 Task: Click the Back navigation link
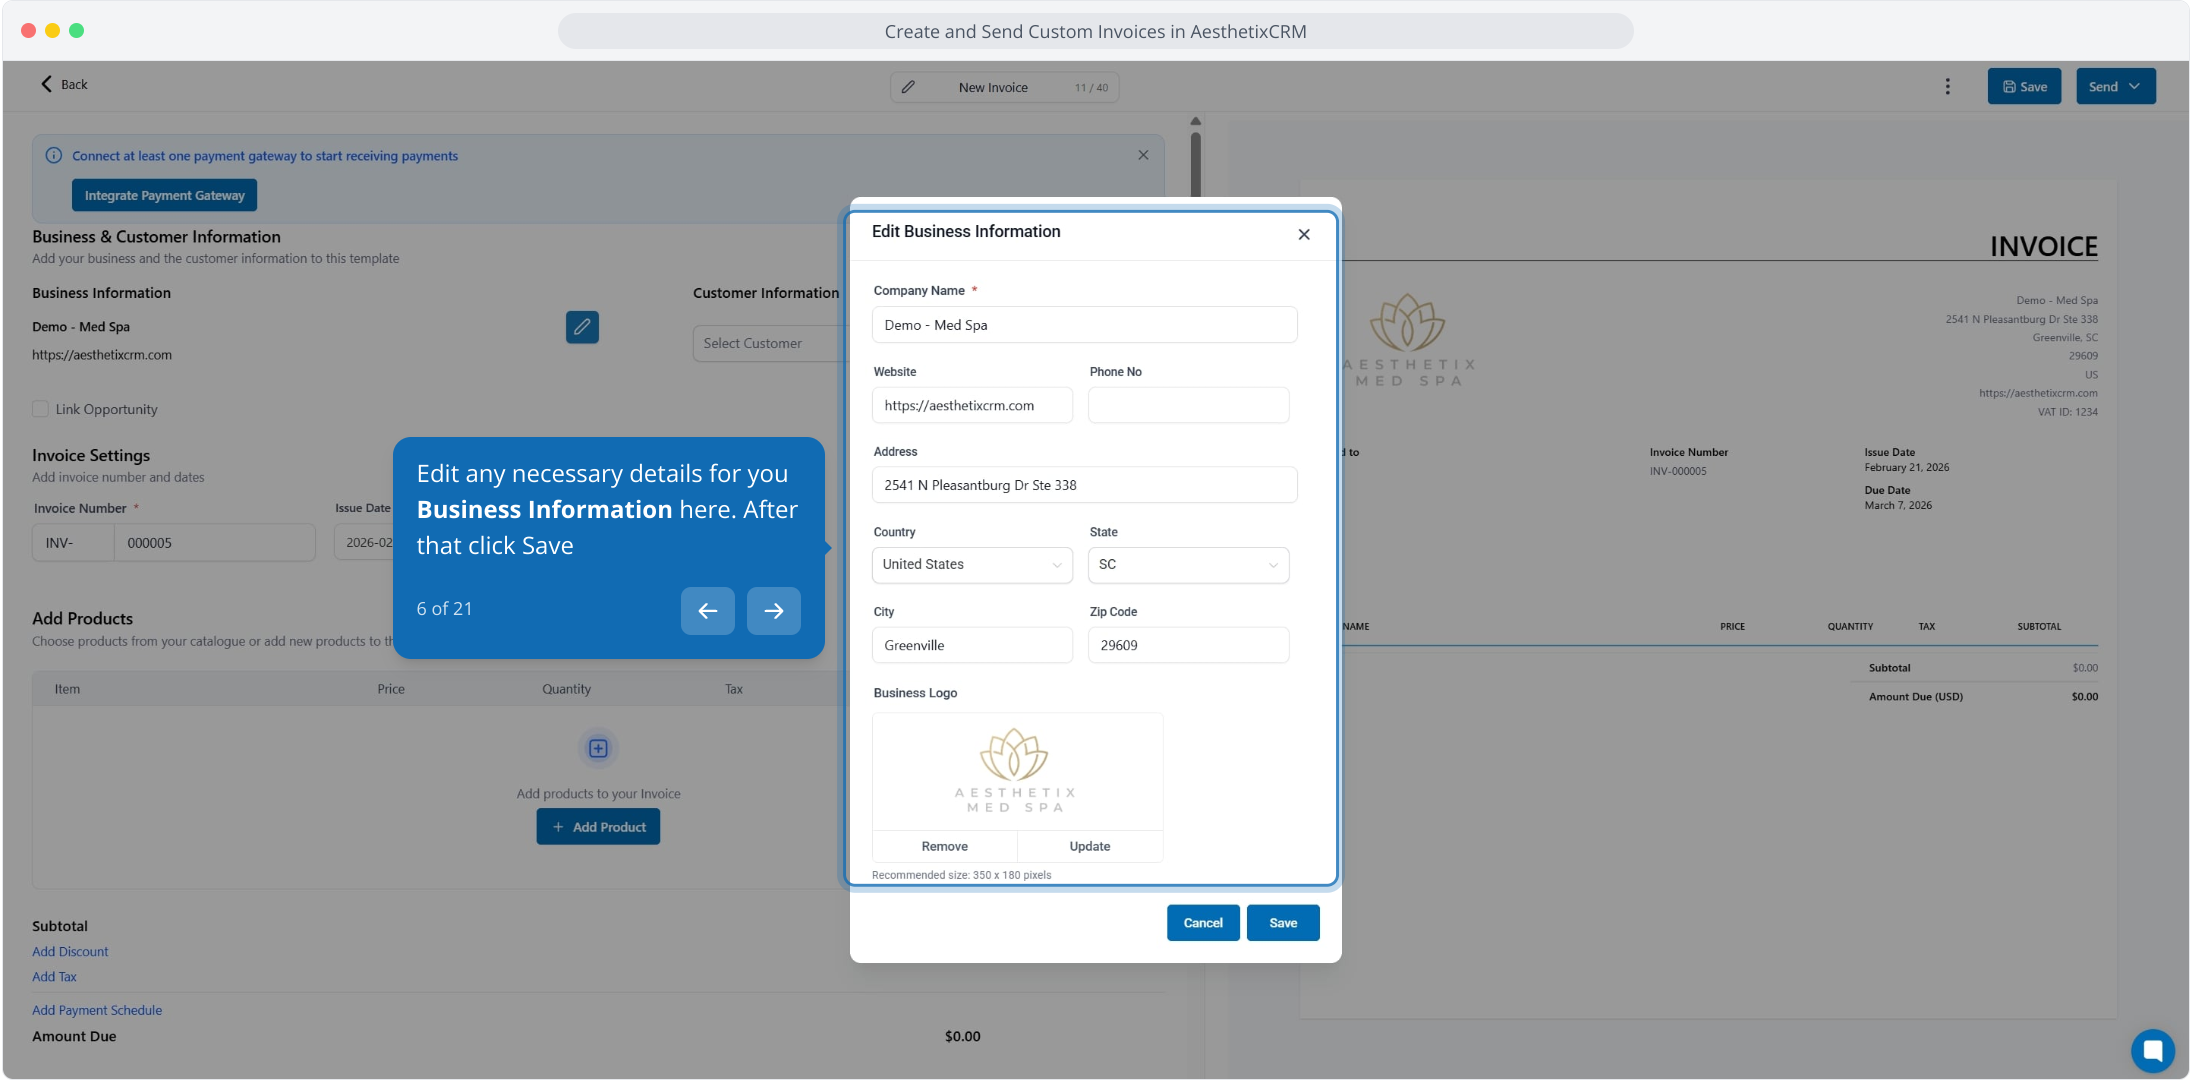(x=64, y=84)
